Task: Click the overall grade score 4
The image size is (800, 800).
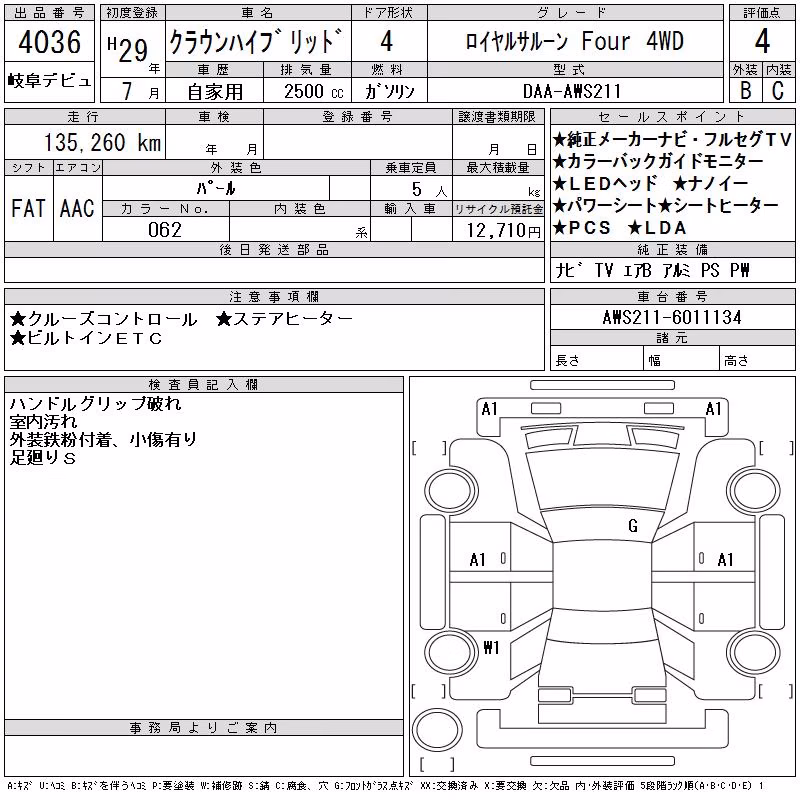Action: pyautogui.click(x=762, y=41)
